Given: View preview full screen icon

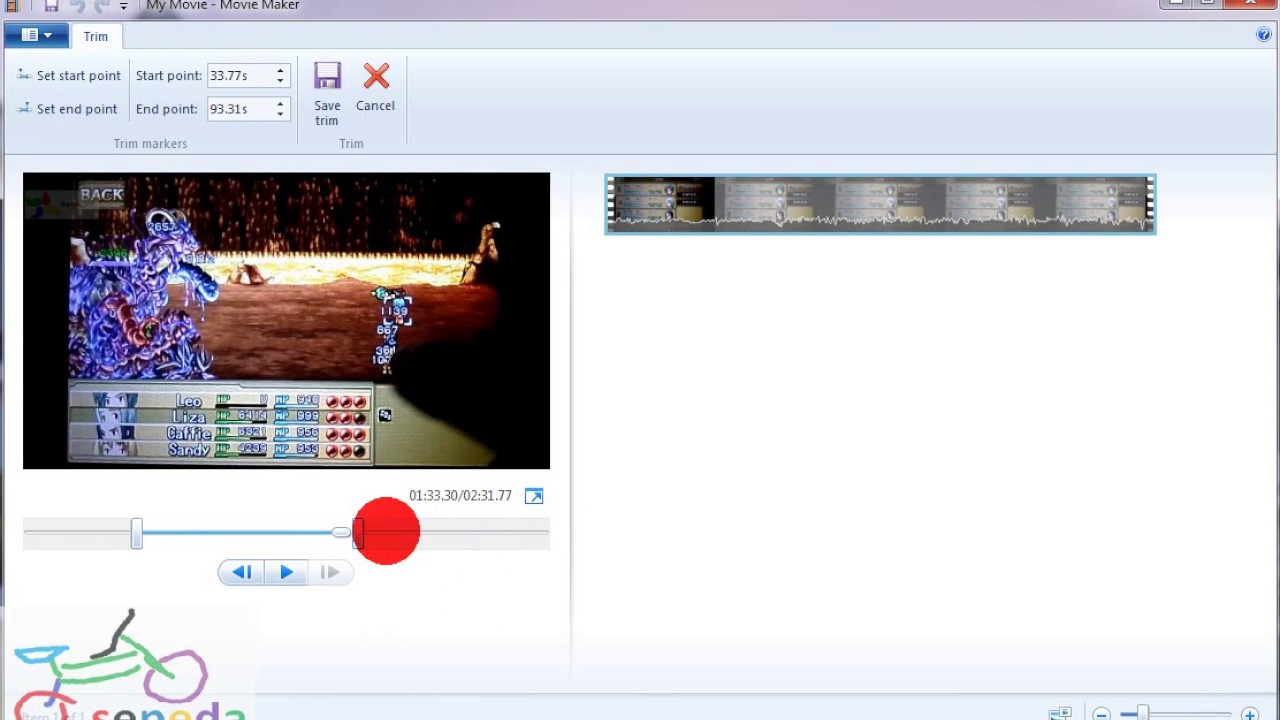Looking at the screenshot, I should click(x=534, y=496).
